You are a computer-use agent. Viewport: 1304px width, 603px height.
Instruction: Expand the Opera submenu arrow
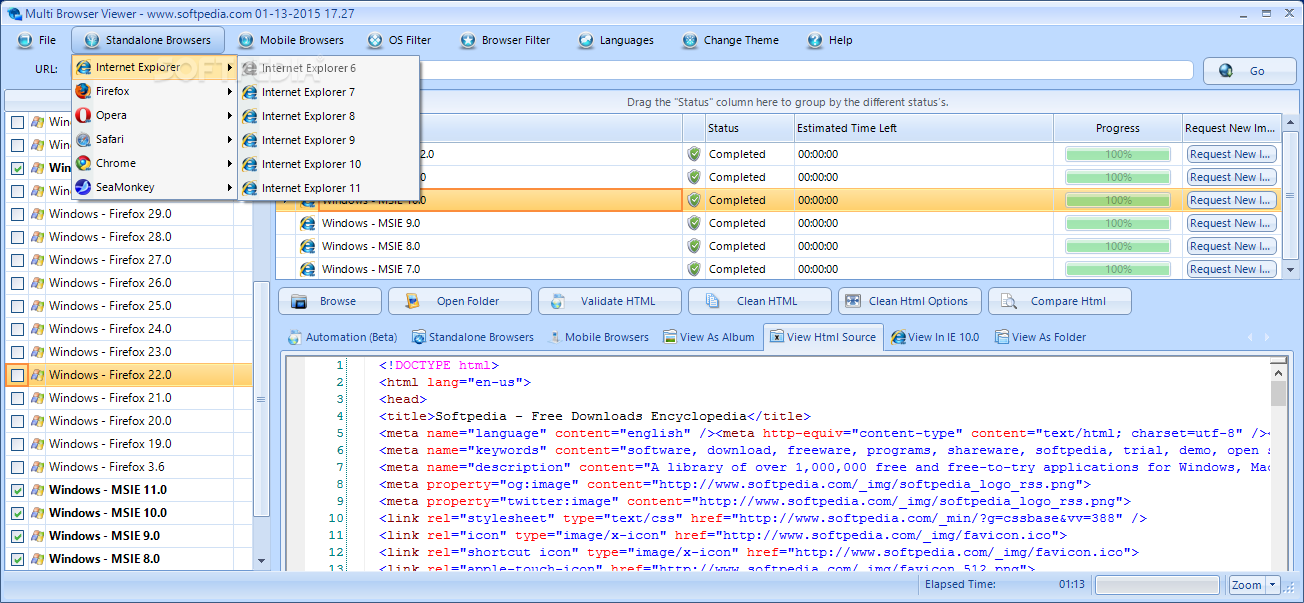tap(229, 115)
